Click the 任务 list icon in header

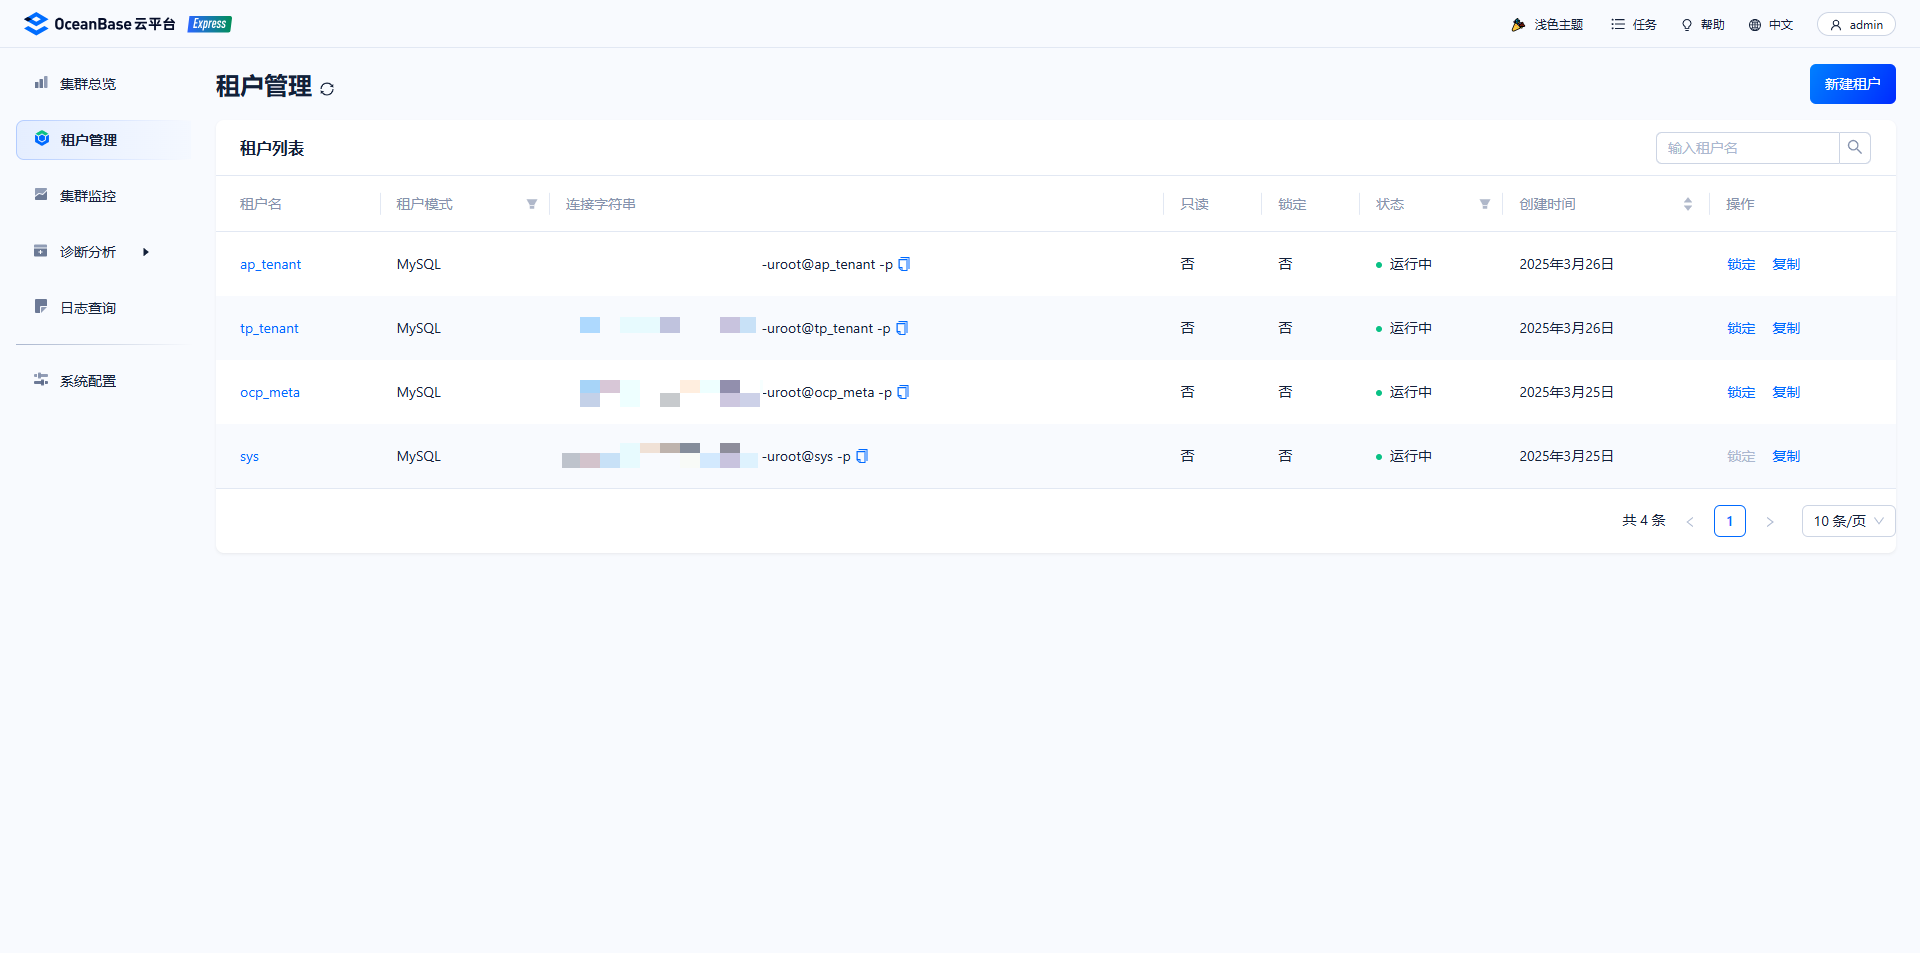[x=1618, y=24]
